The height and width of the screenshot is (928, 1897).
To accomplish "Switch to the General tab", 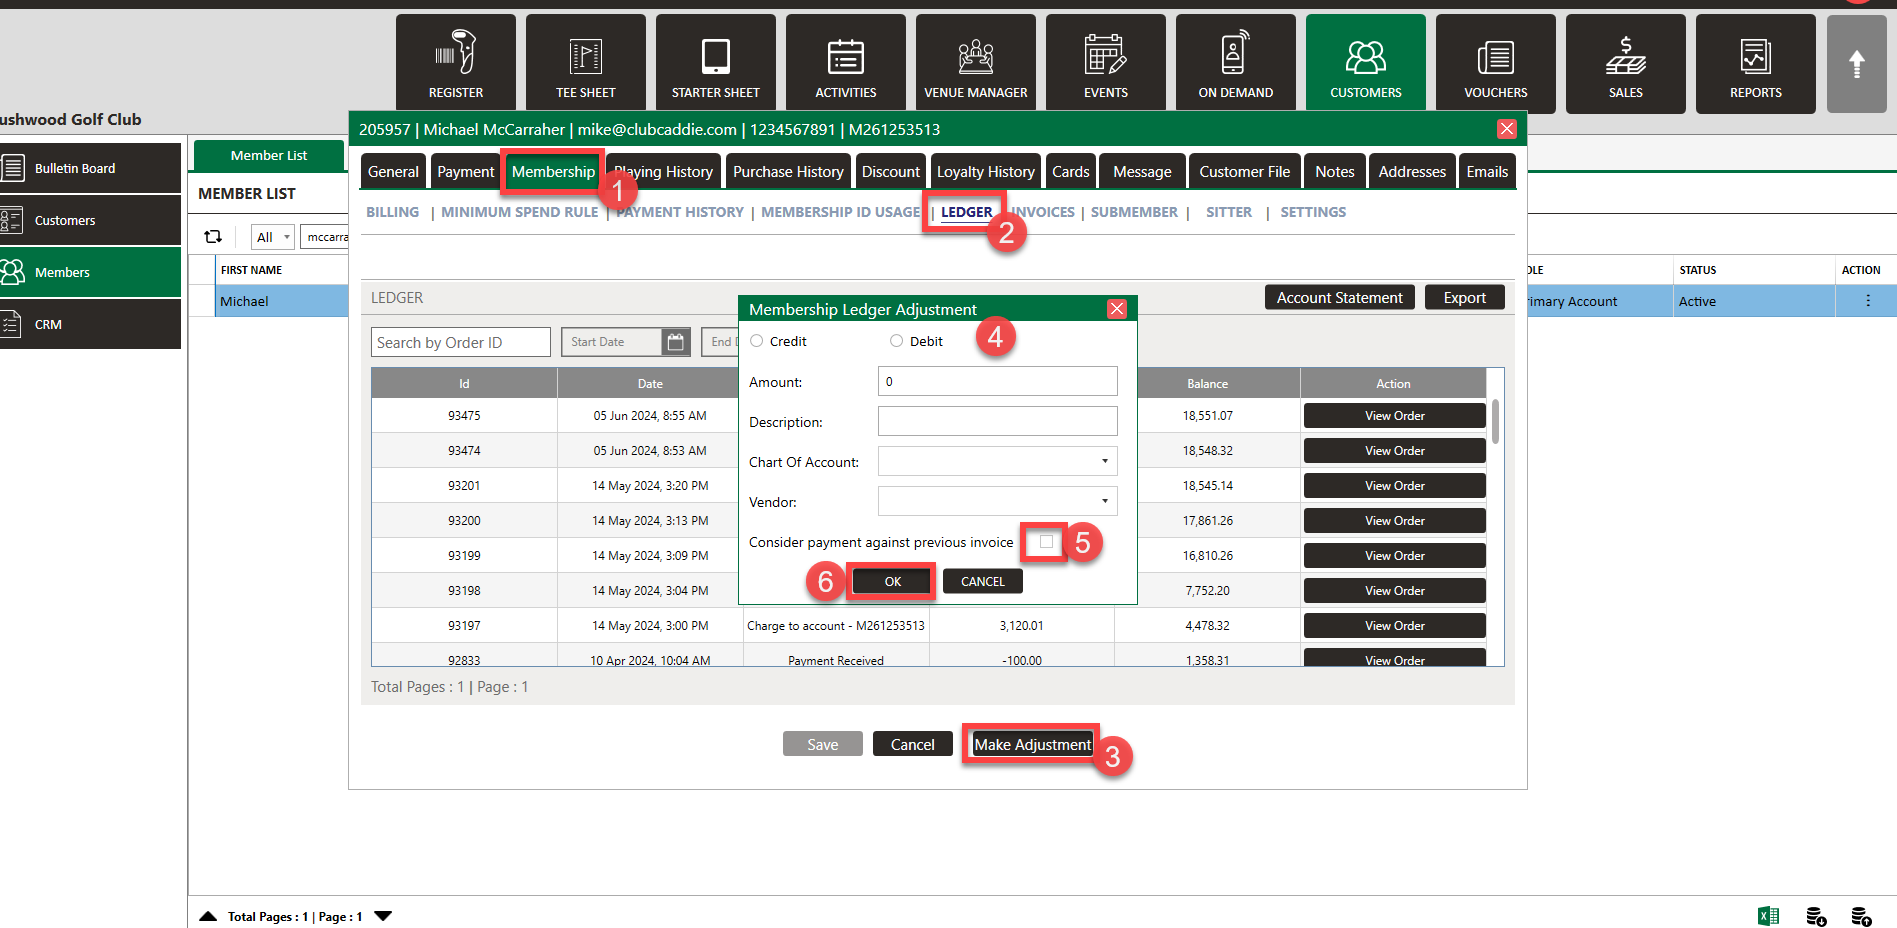I will pyautogui.click(x=393, y=172).
